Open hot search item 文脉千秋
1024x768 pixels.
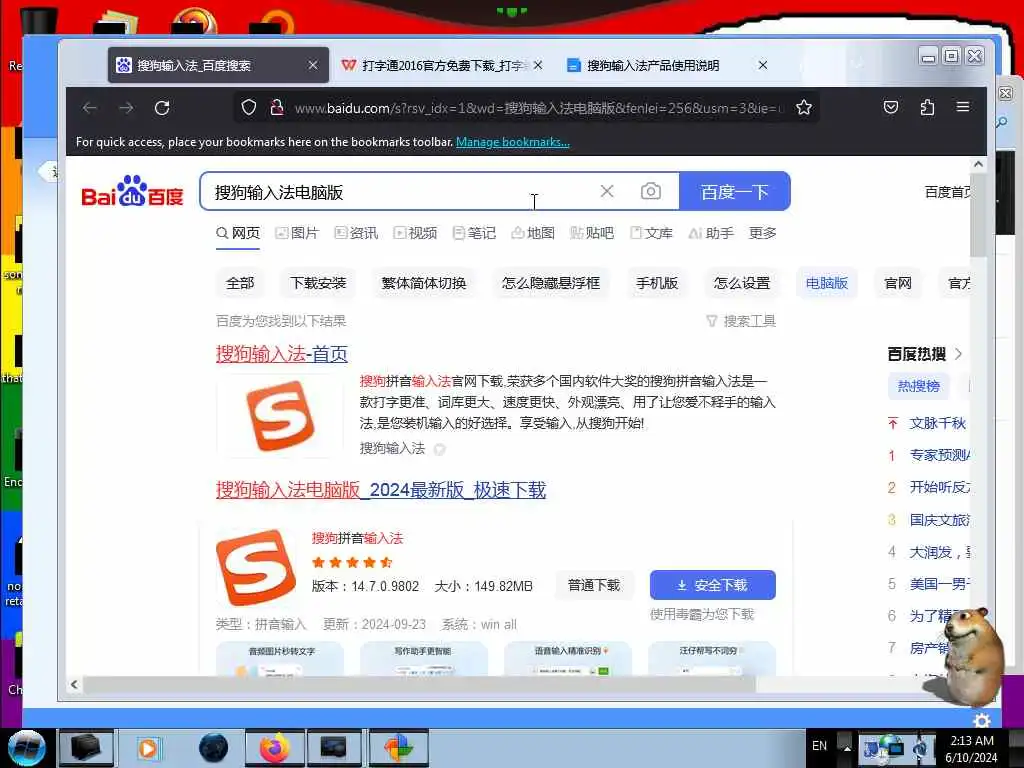pyautogui.click(x=937, y=423)
